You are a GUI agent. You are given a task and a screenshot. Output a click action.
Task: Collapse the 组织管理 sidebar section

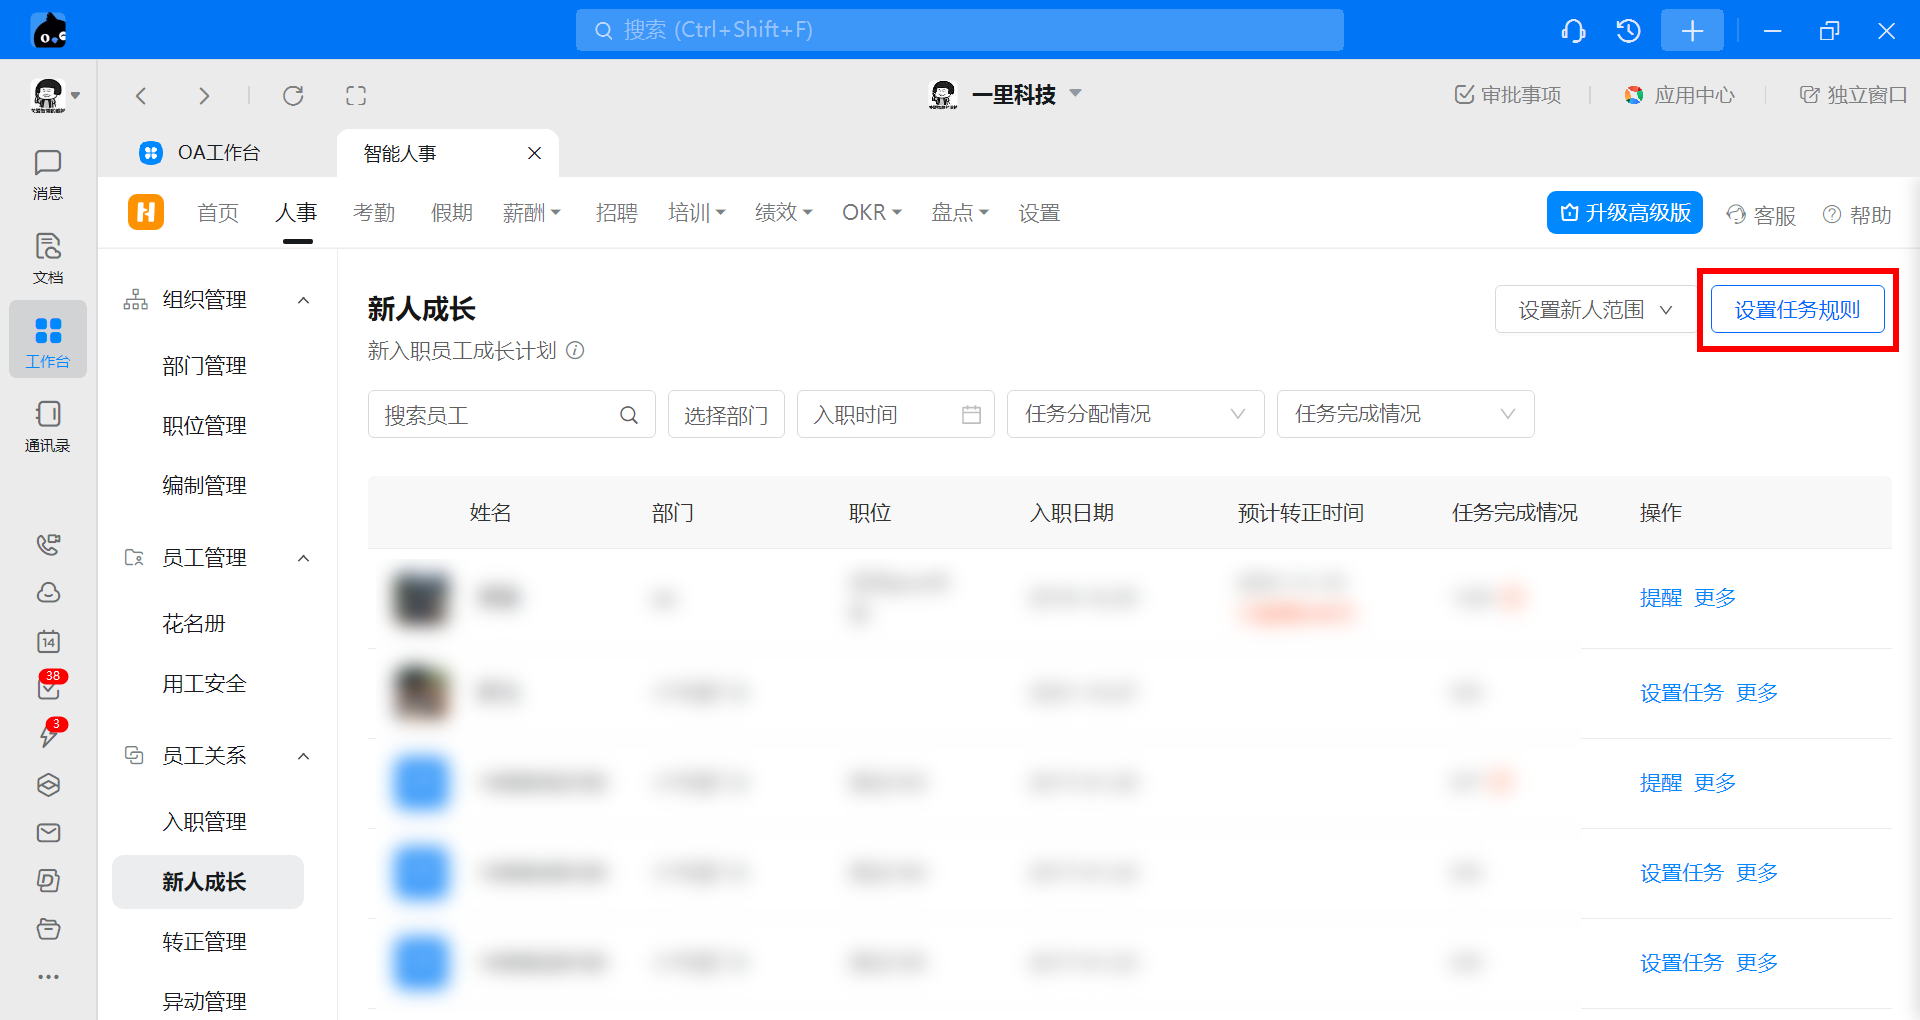pos(304,300)
